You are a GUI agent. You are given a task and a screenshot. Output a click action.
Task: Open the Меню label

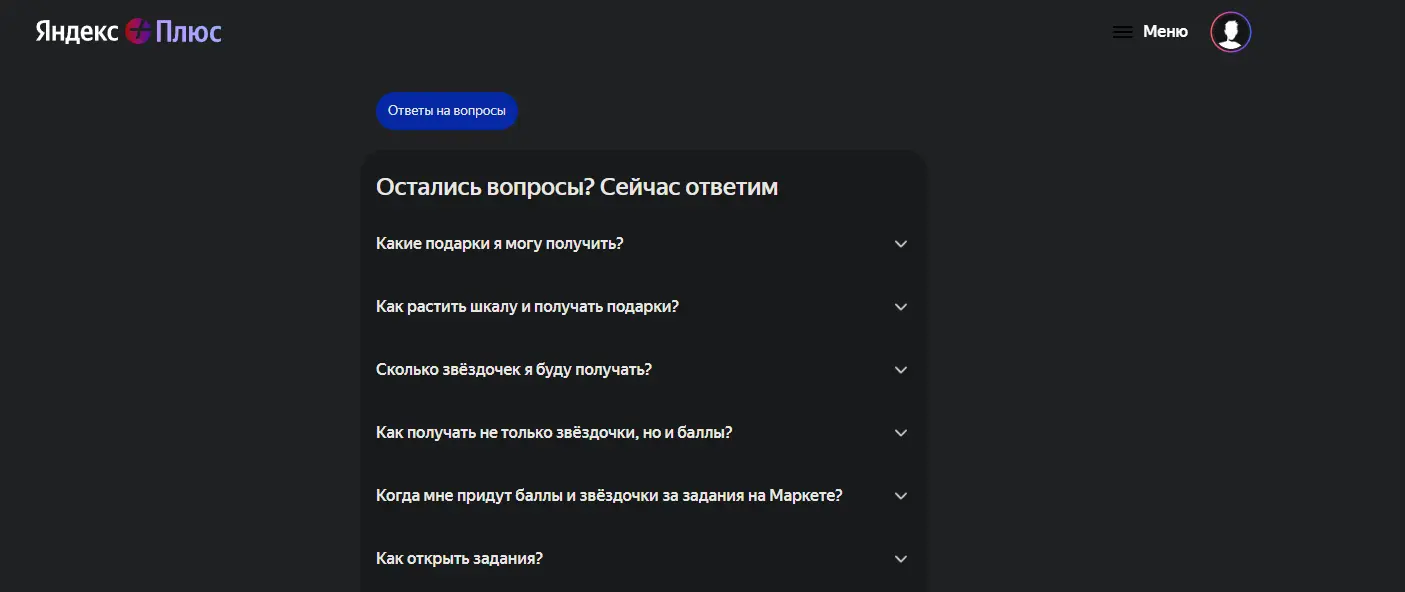[x=1165, y=32]
